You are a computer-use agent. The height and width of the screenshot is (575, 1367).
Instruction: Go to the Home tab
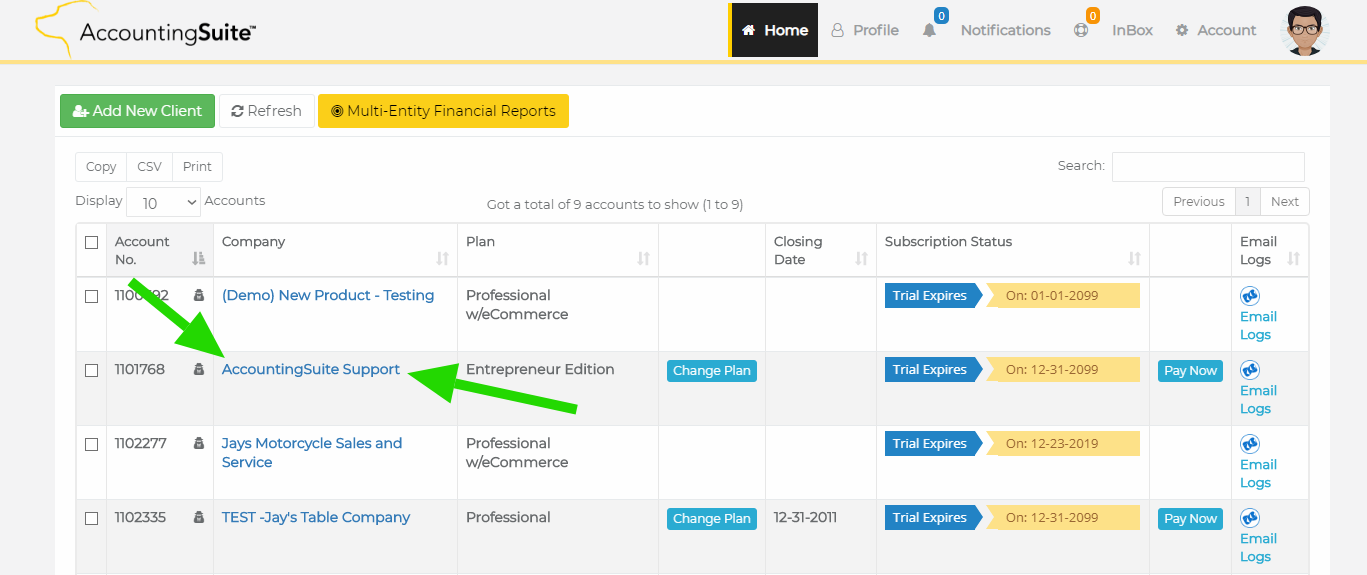tap(775, 30)
